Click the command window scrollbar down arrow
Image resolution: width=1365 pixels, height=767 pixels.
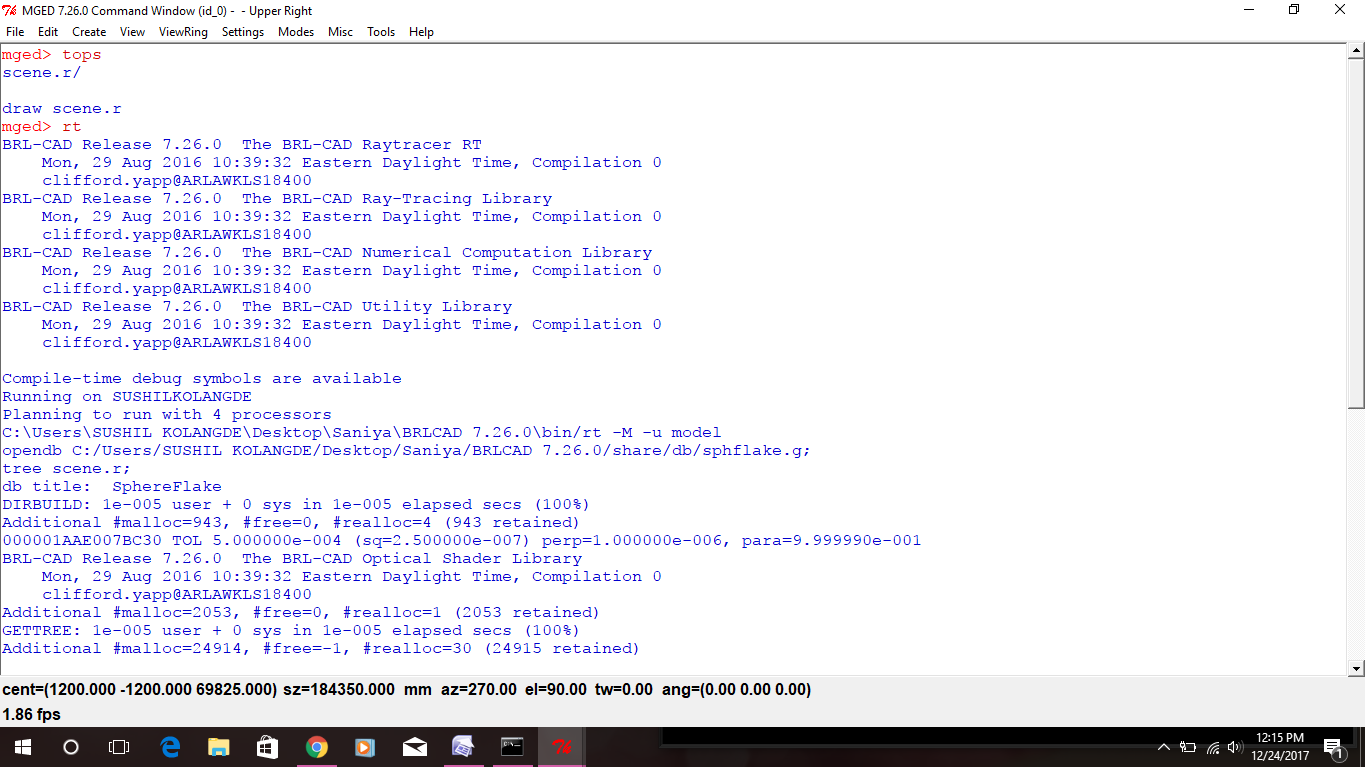click(1356, 667)
